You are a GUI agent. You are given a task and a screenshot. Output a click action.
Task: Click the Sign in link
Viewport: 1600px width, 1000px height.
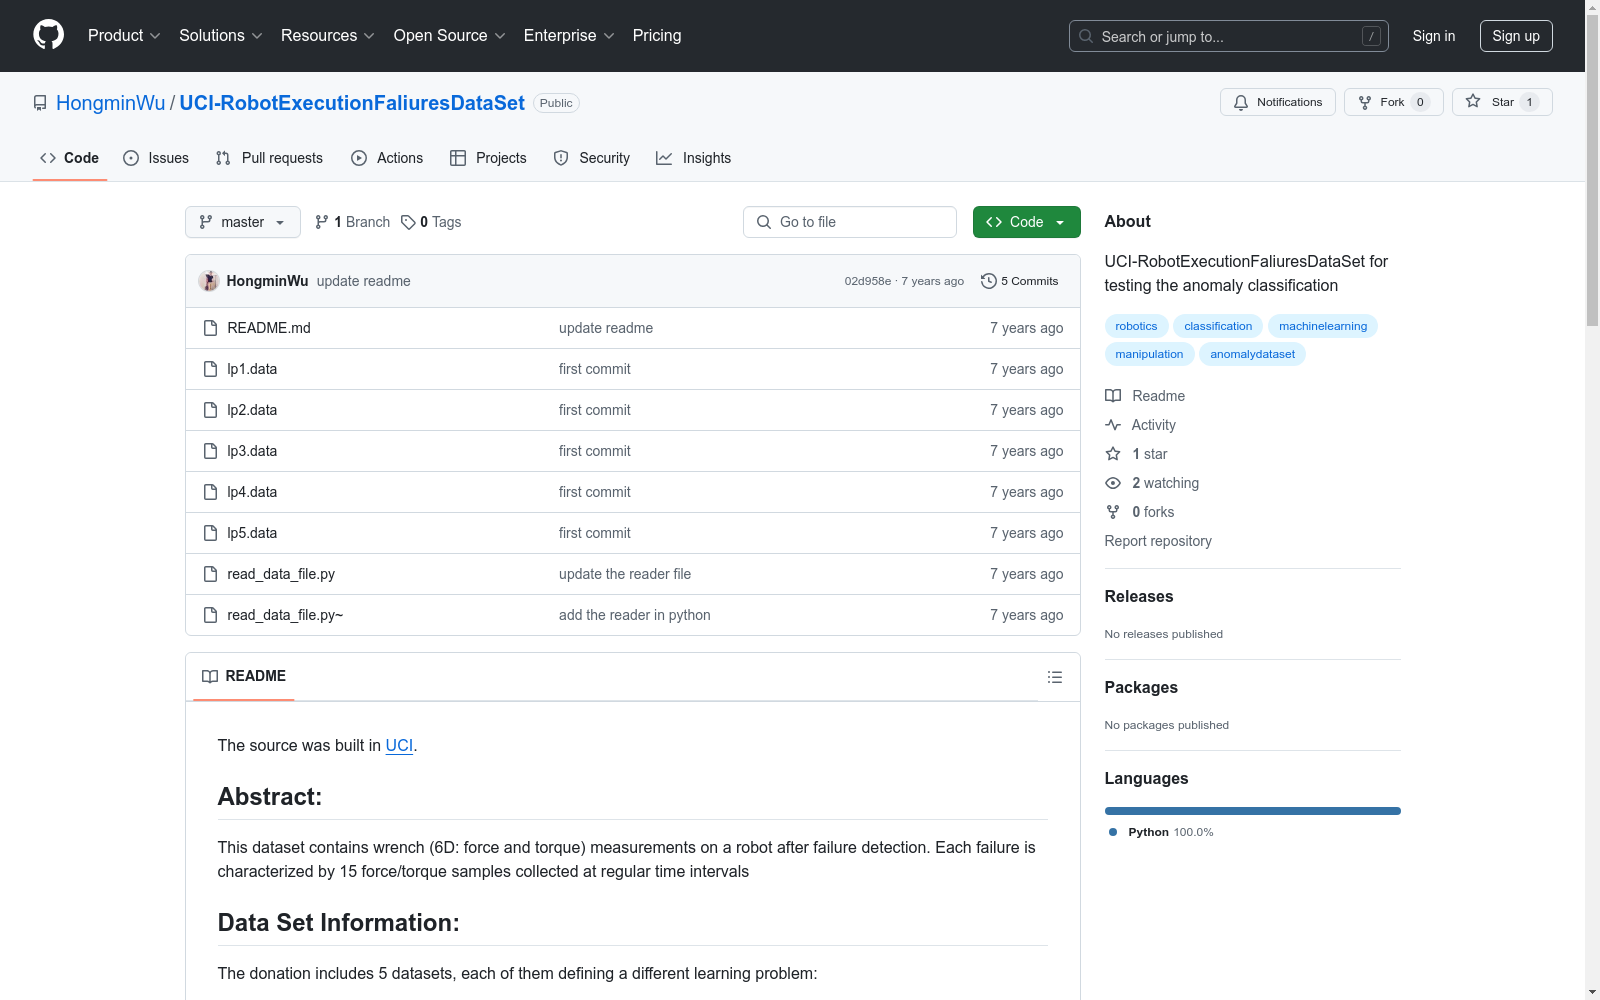click(x=1433, y=36)
